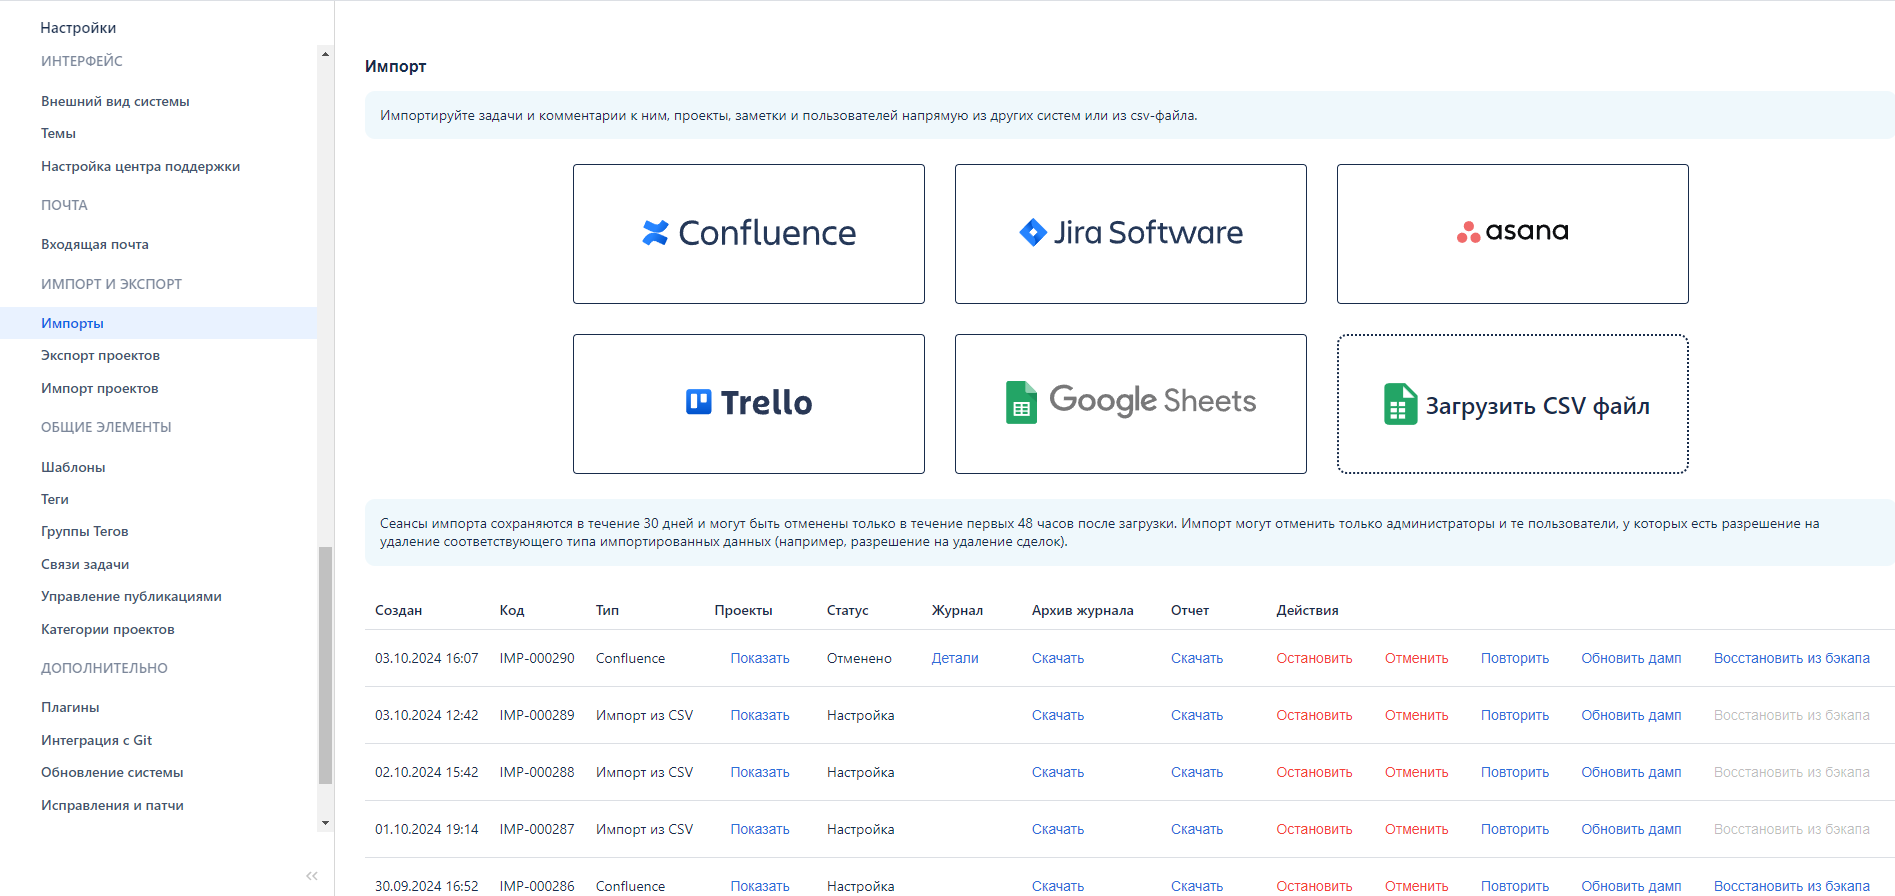Download the report for IMP-000290
Viewport: 1895px width, 896px height.
(x=1197, y=658)
